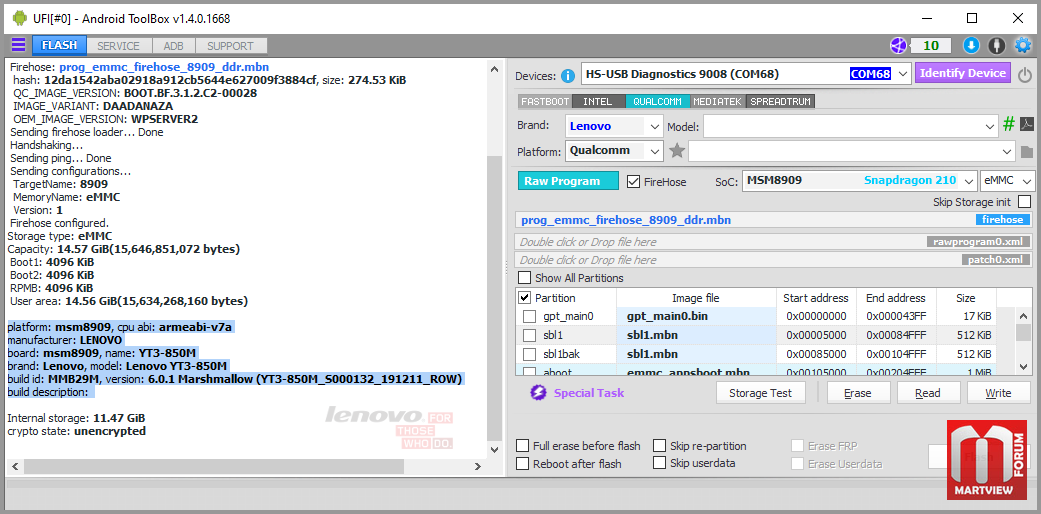Click the Image file column header

(x=696, y=298)
